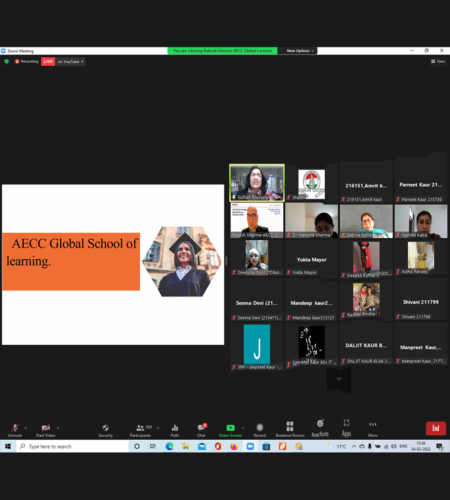Screen dimensions: 450x500
Task: Open Breakout Rooms
Action: [x=290, y=429]
